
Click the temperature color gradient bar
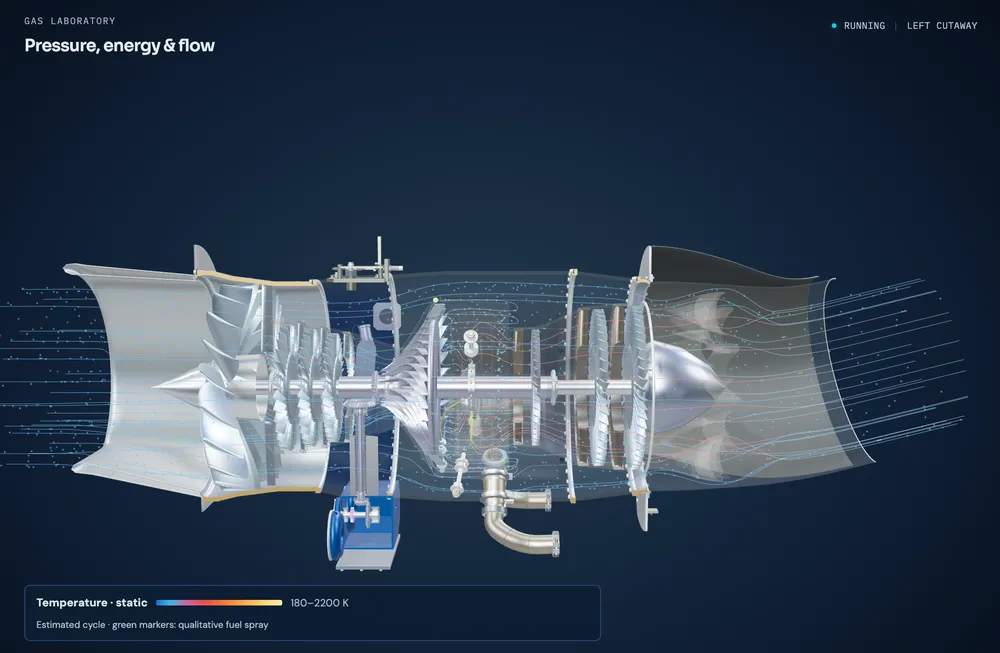click(219, 603)
